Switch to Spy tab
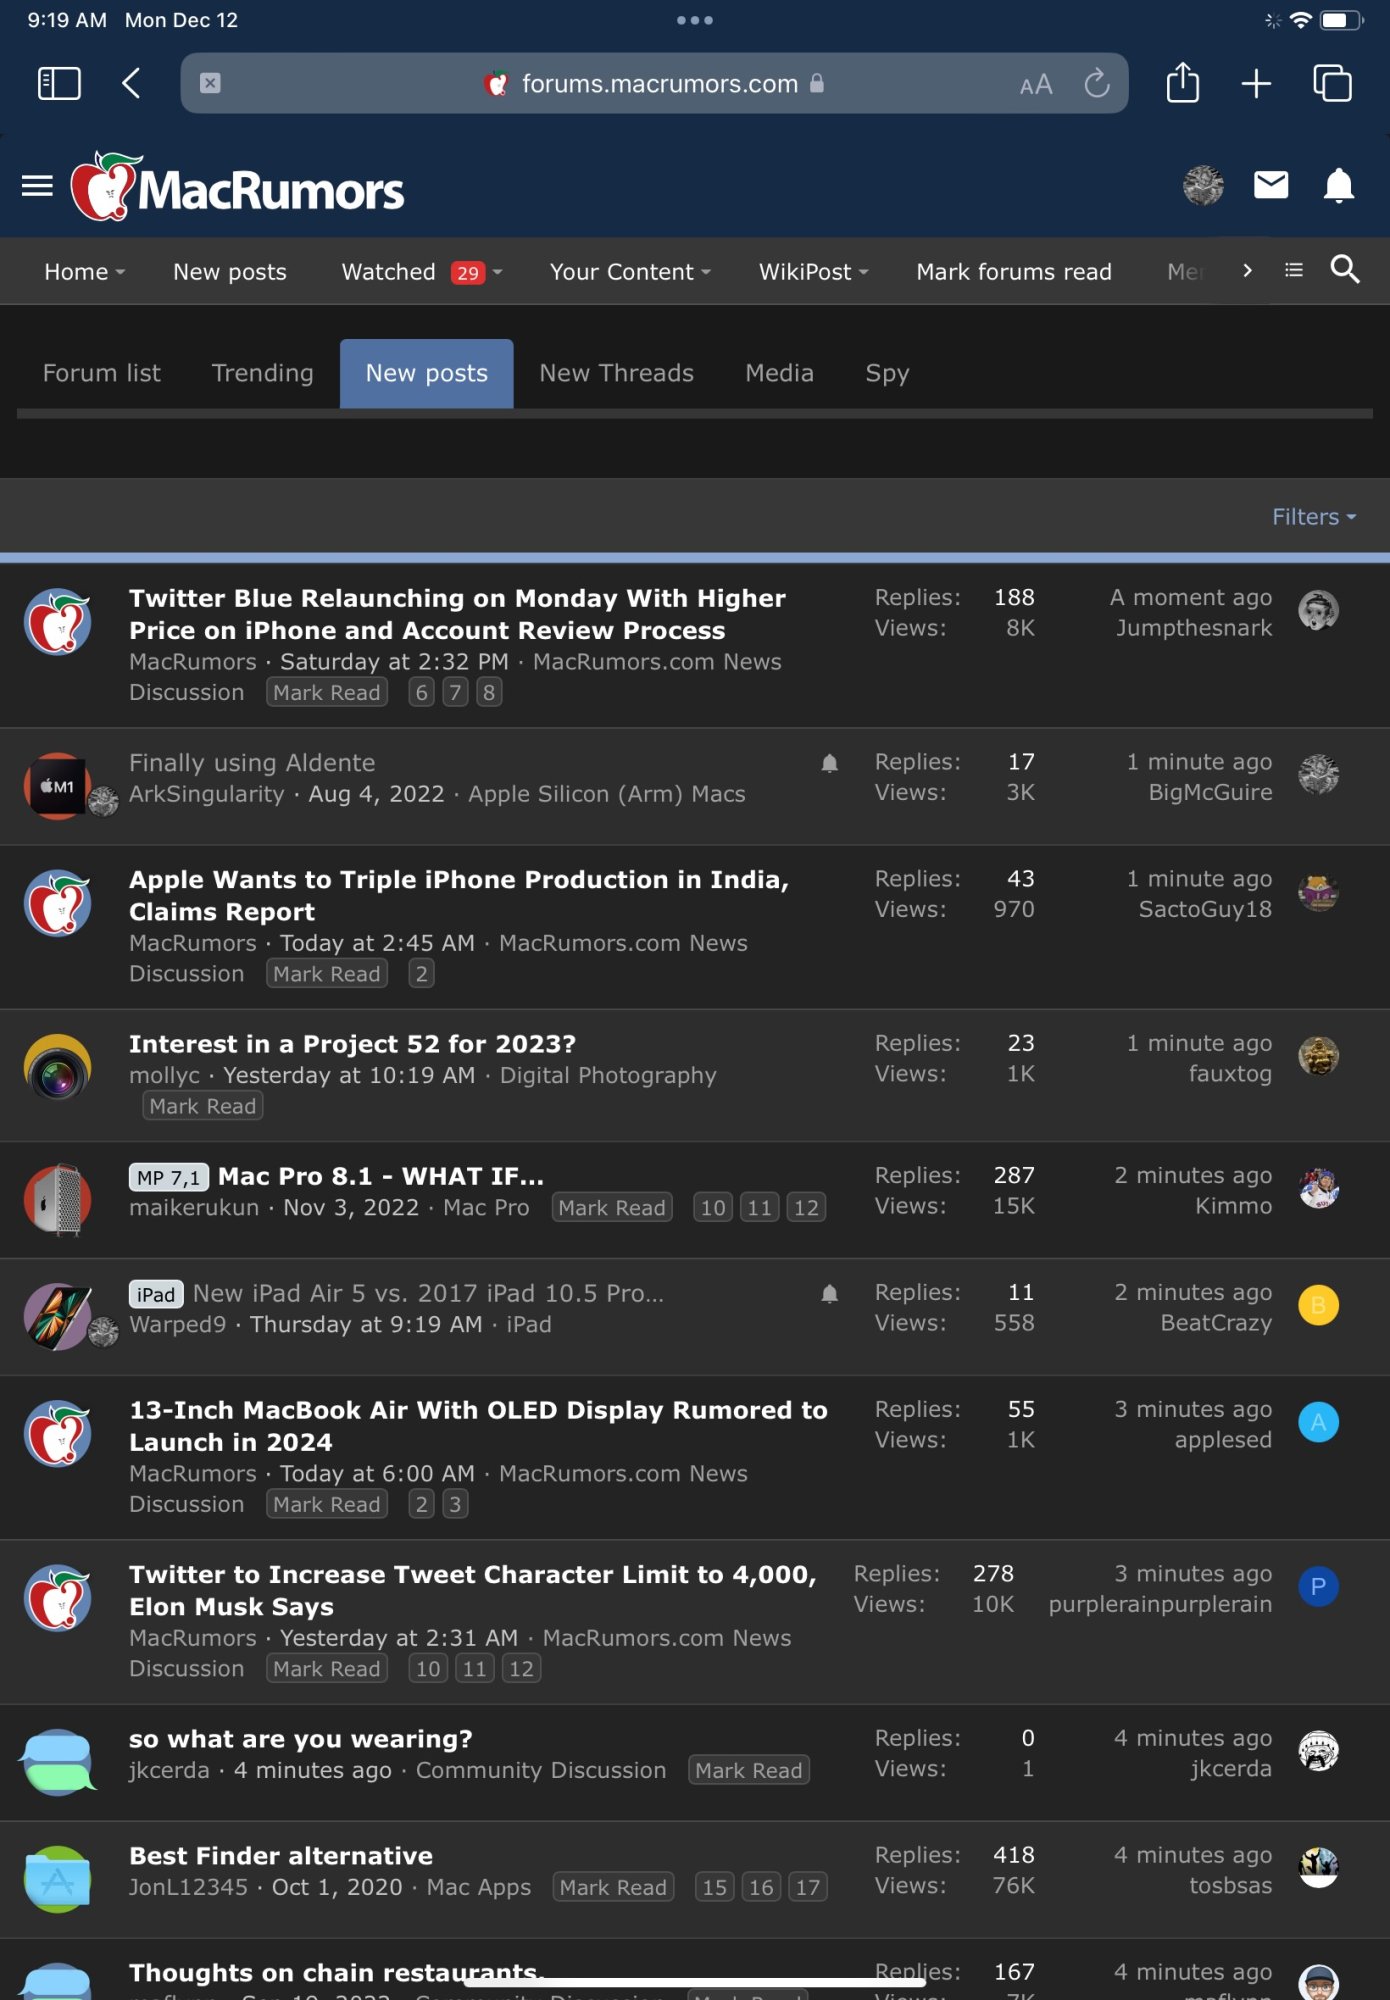The width and height of the screenshot is (1390, 2000). point(887,373)
